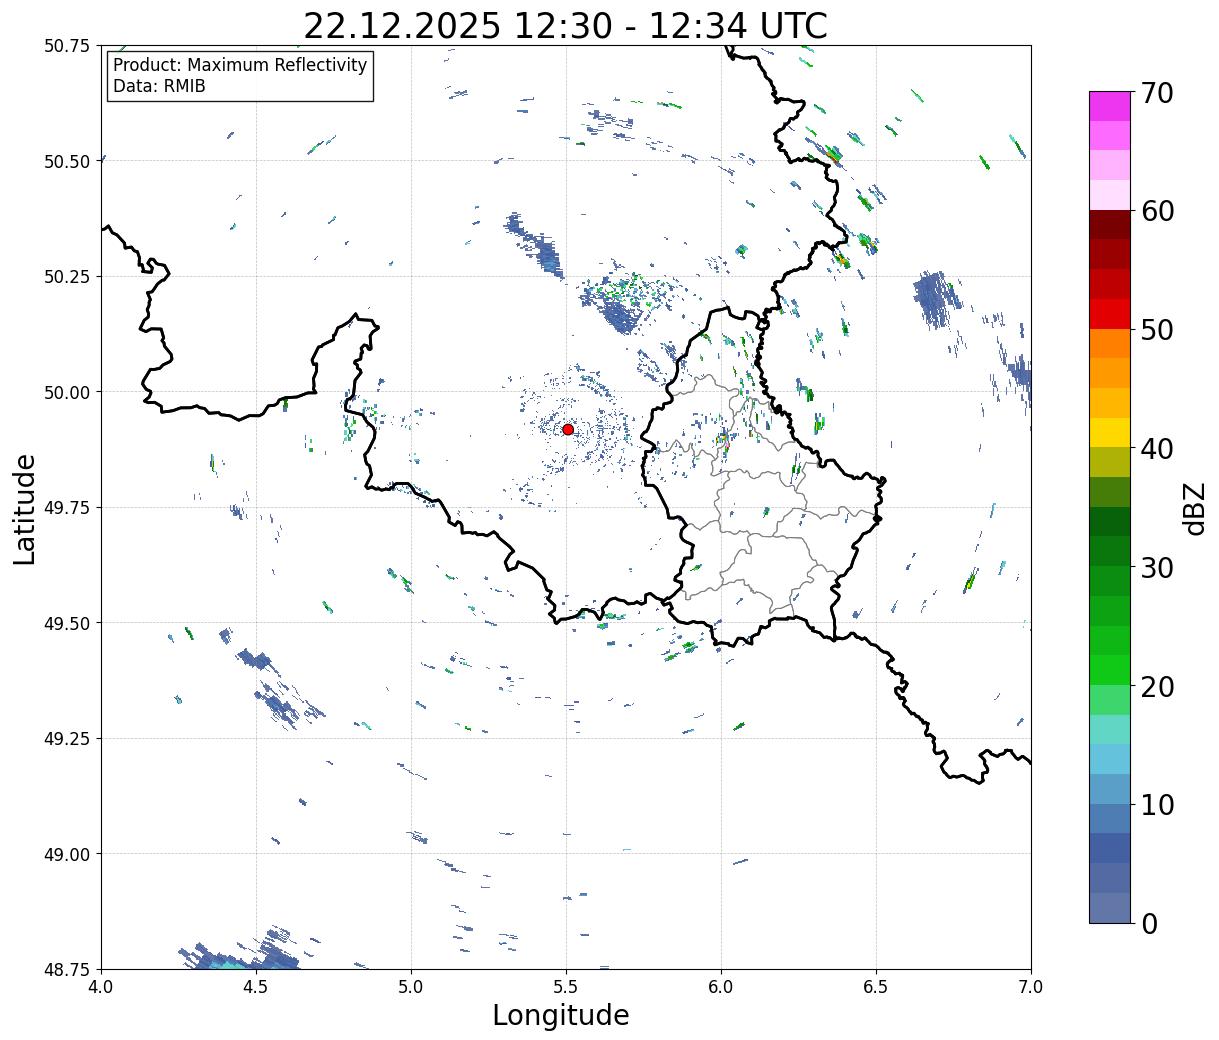Click the colorbar tick label 0
Screen dimensions: 1219x1040
pyautogui.click(x=1149, y=923)
